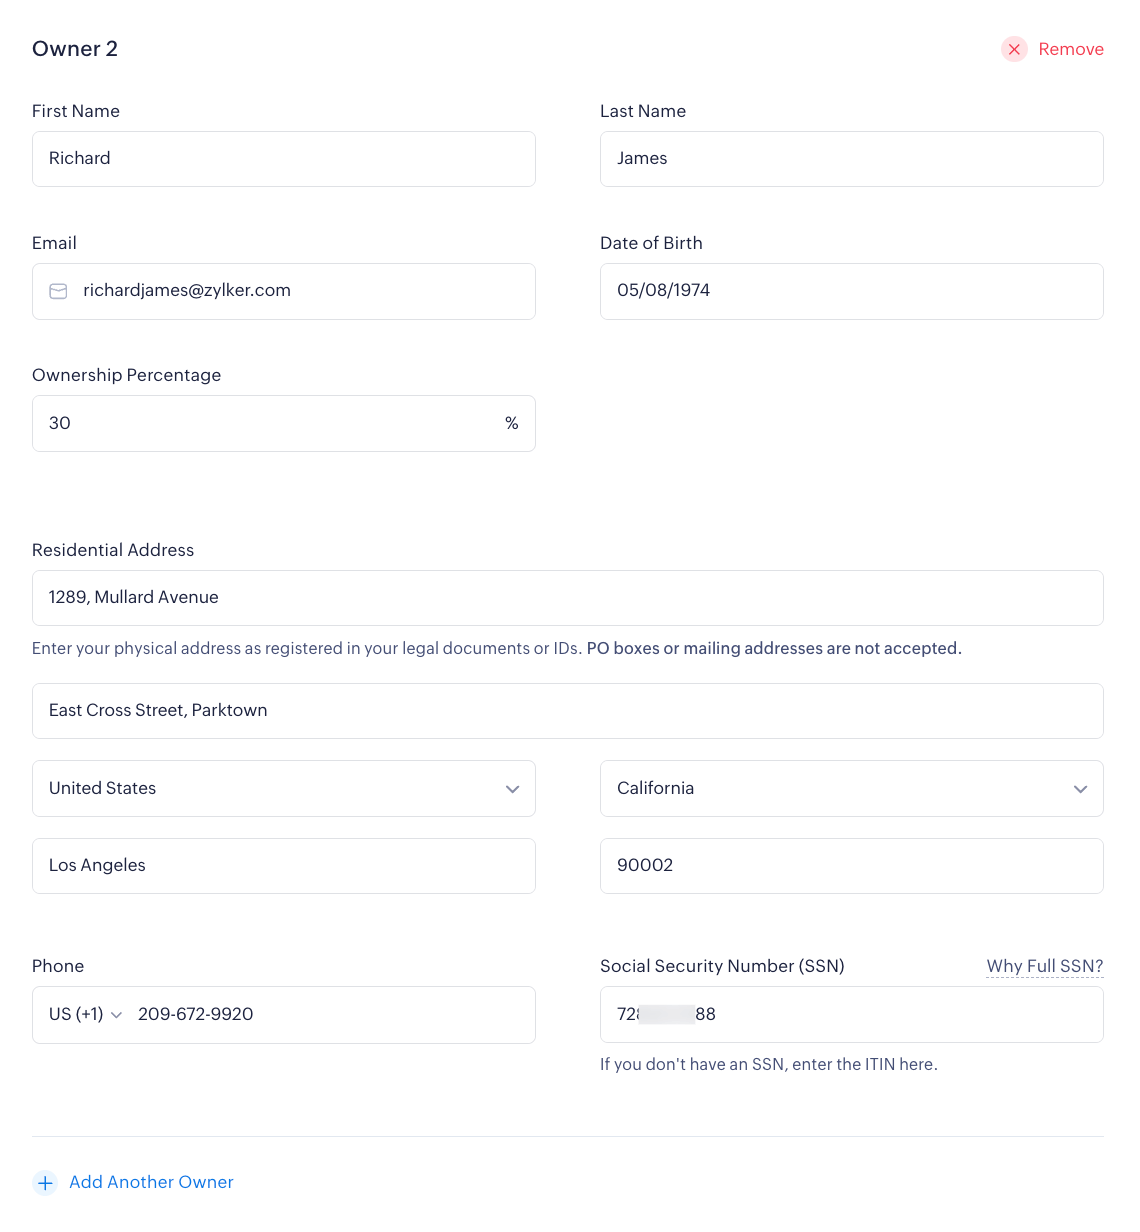This screenshot has height=1232, width=1140.
Task: Click the envelope icon in Email field
Action: point(59,291)
